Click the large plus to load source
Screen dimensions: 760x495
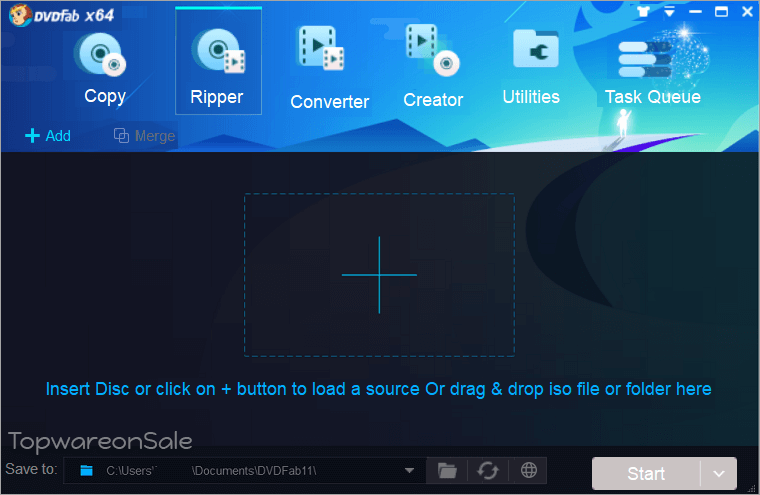click(x=379, y=275)
